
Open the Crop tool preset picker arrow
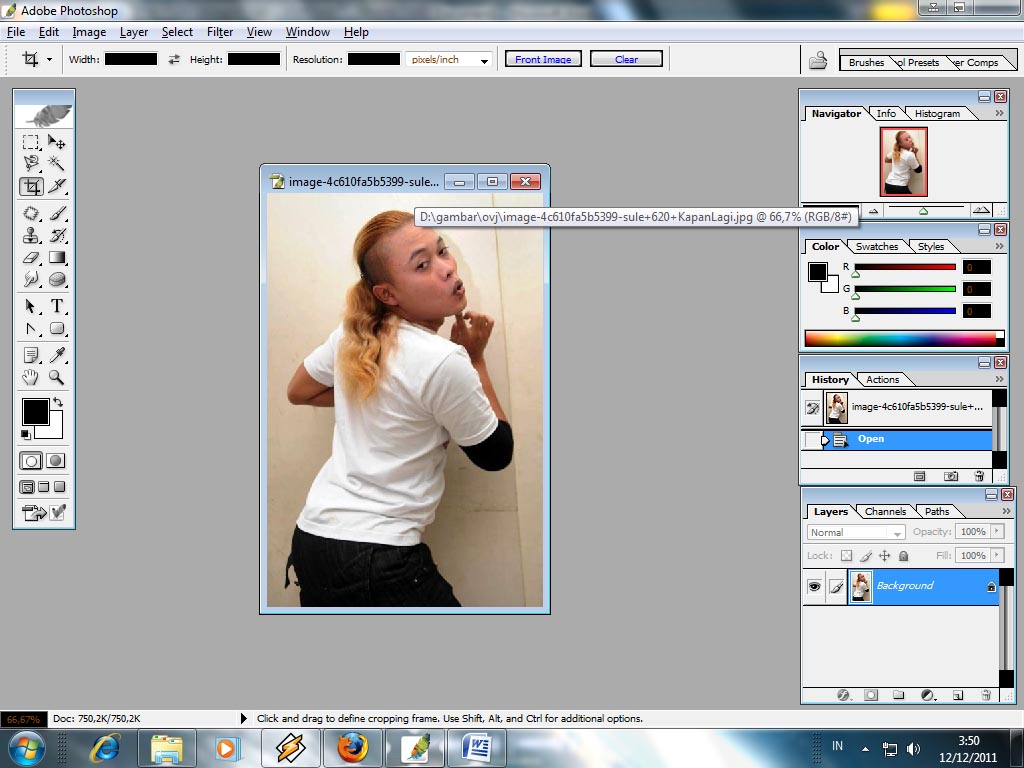click(49, 59)
